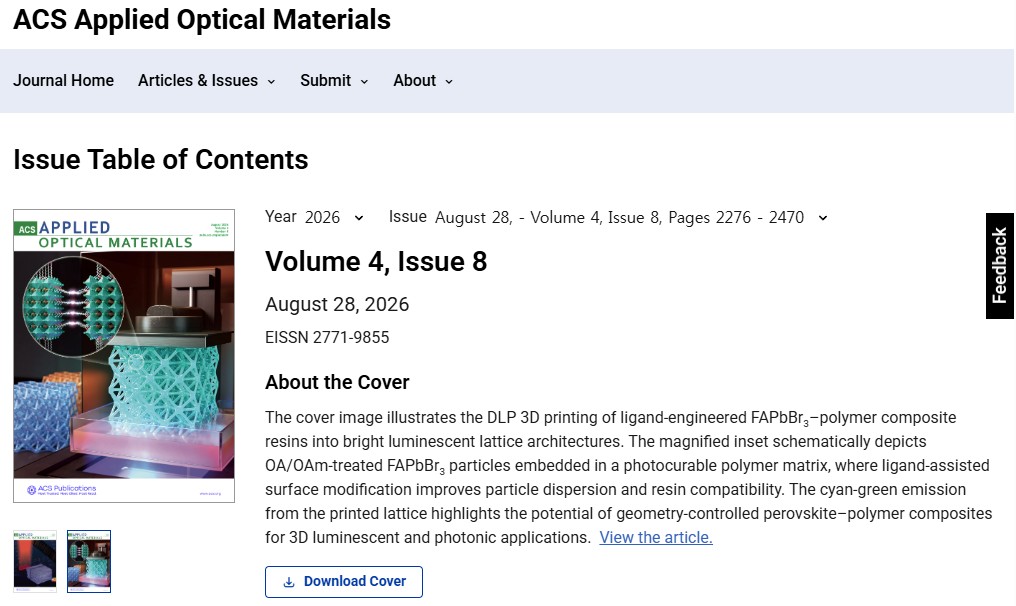Click the Issue August 28 volume text

(x=619, y=217)
